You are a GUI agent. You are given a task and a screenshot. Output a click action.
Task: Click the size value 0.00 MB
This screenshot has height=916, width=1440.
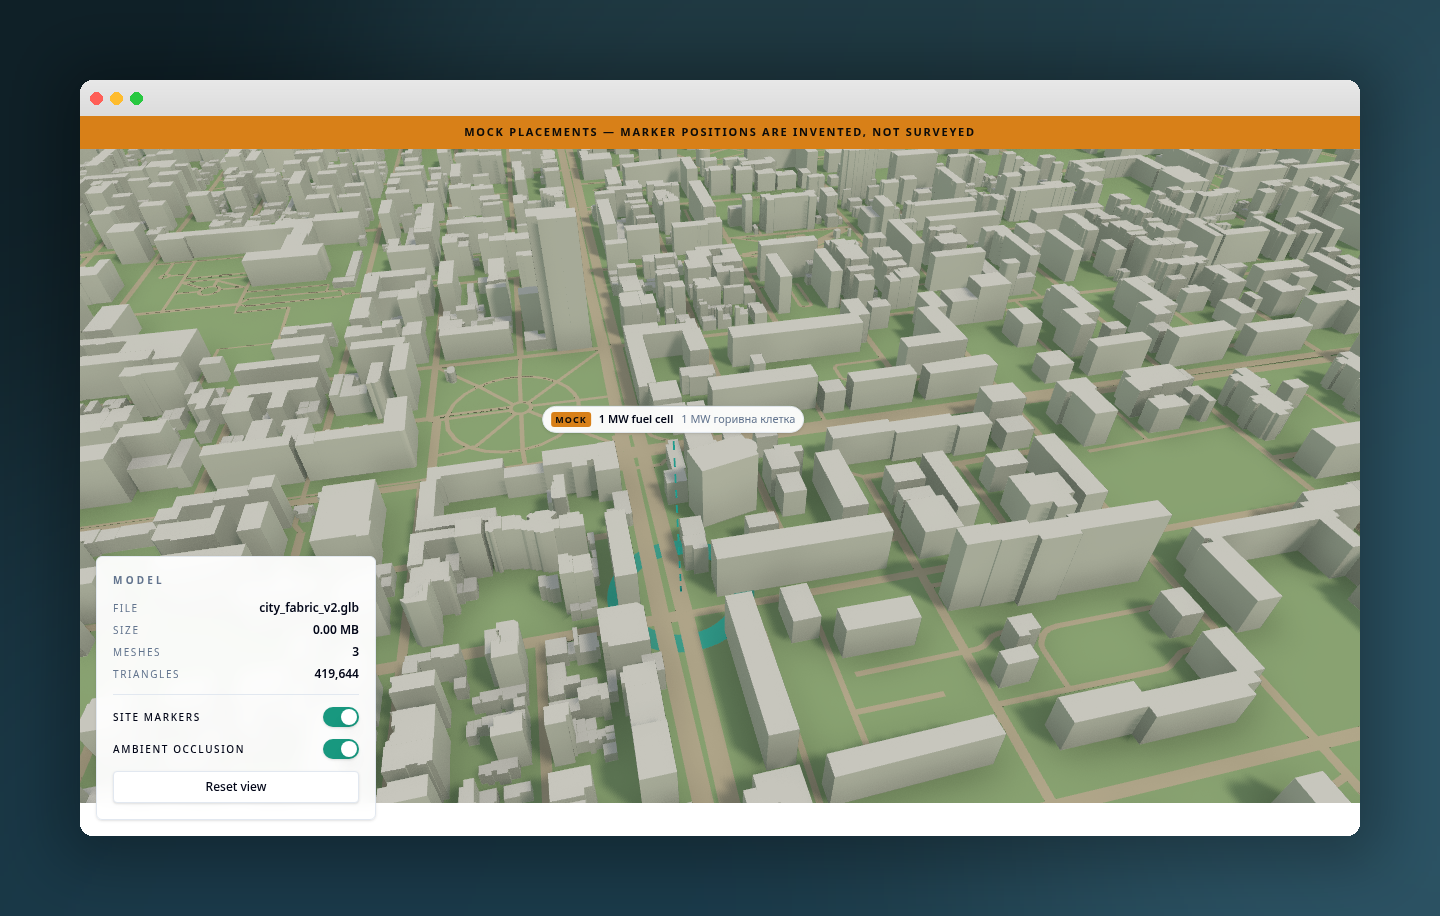pos(336,630)
